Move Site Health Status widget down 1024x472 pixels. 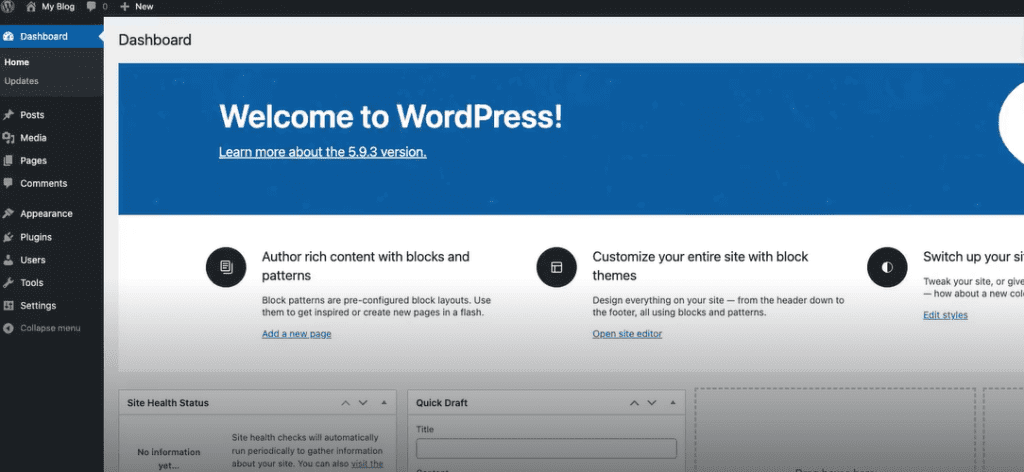click(x=363, y=403)
